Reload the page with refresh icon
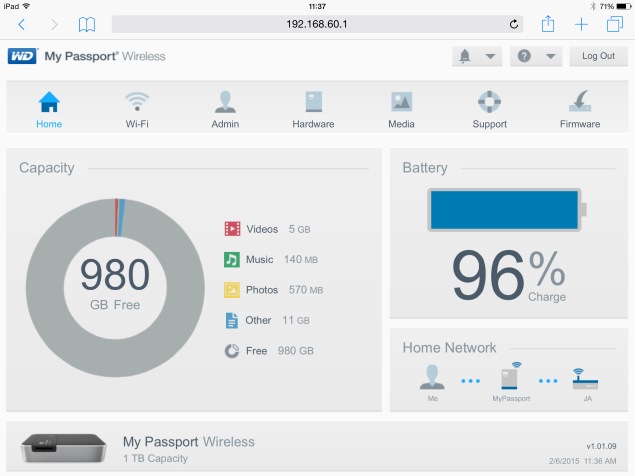This screenshot has height=476, width=635. tap(514, 24)
